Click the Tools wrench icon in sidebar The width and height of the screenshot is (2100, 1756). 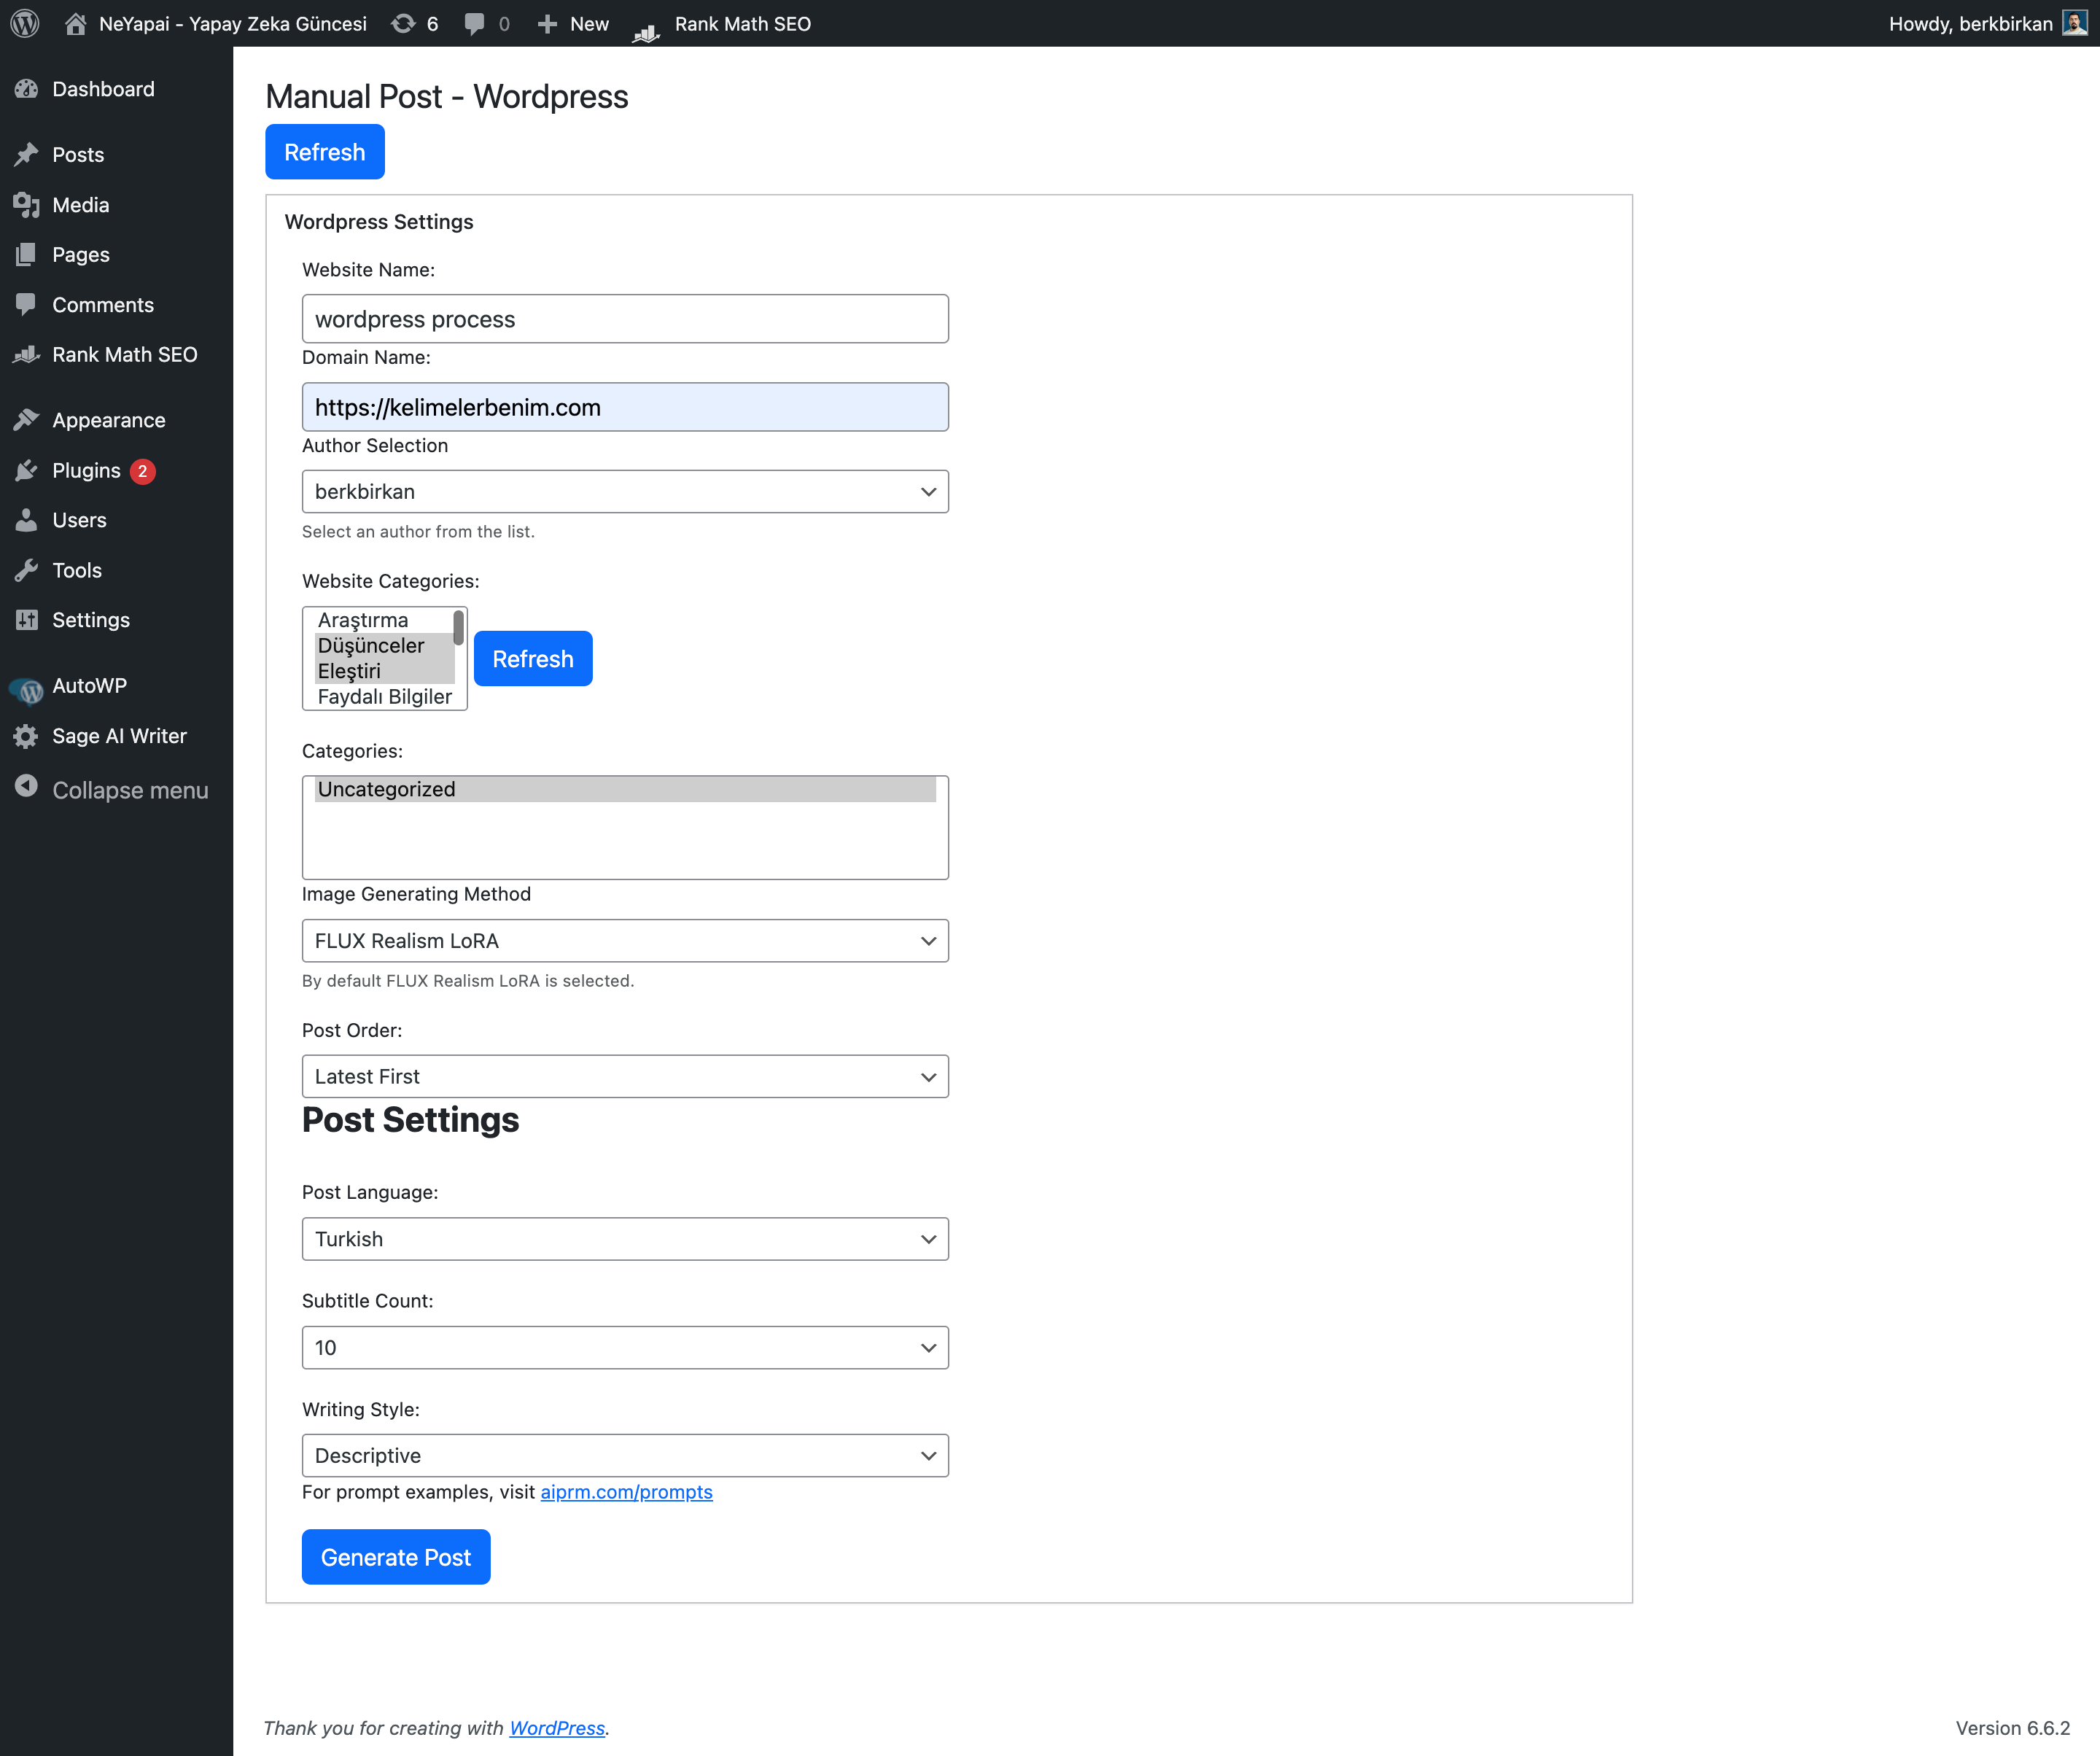27,570
